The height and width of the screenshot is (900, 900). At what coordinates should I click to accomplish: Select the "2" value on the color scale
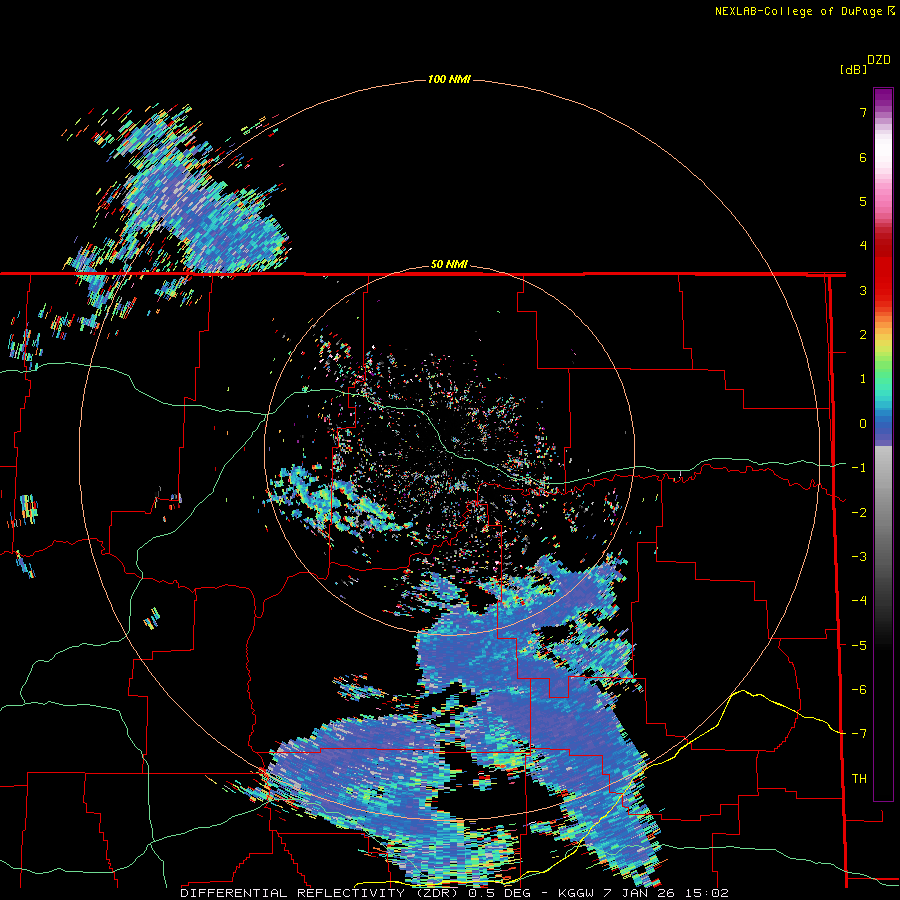point(863,335)
